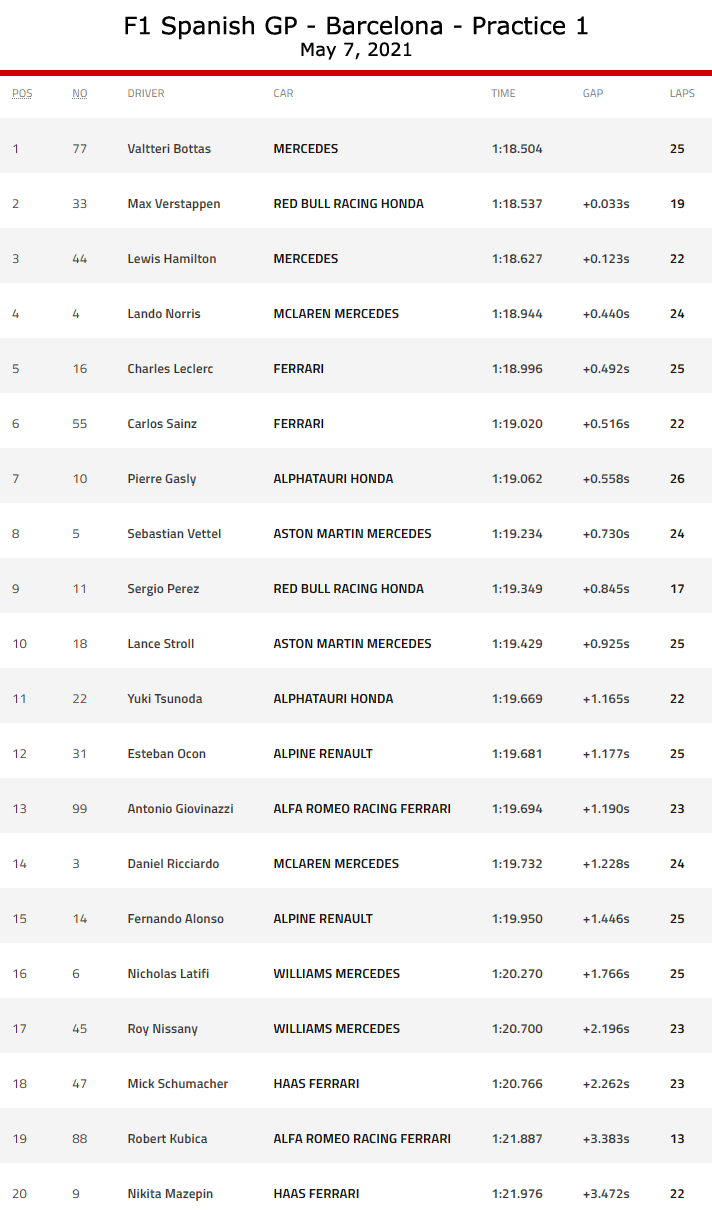Select driver Mick Schumacher
Screen dimensions: 712x1212
(178, 1084)
